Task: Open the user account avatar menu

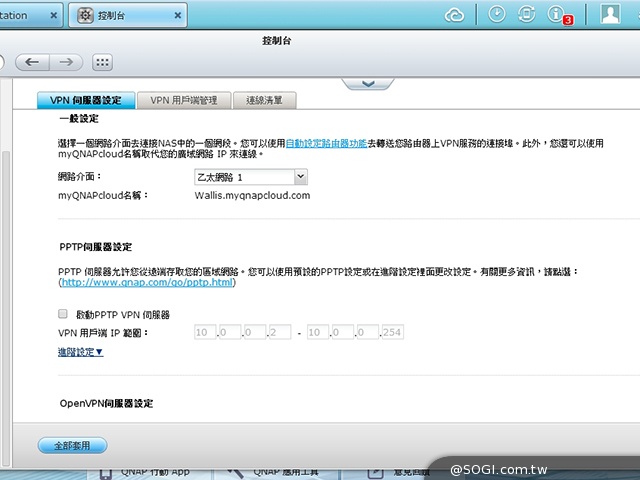Action: [x=610, y=13]
